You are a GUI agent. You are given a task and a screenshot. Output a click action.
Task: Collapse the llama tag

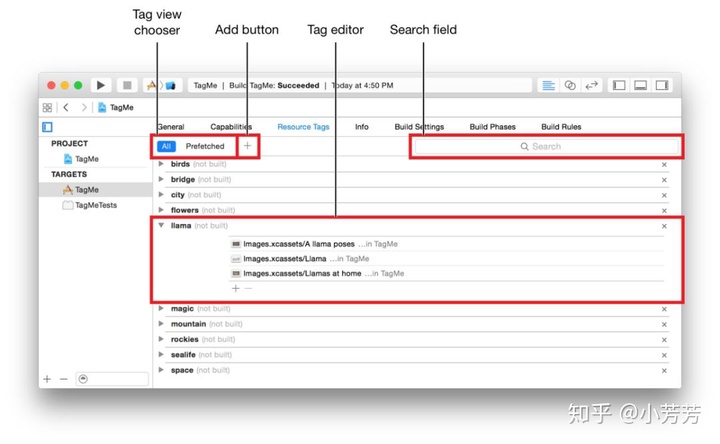coord(161,225)
